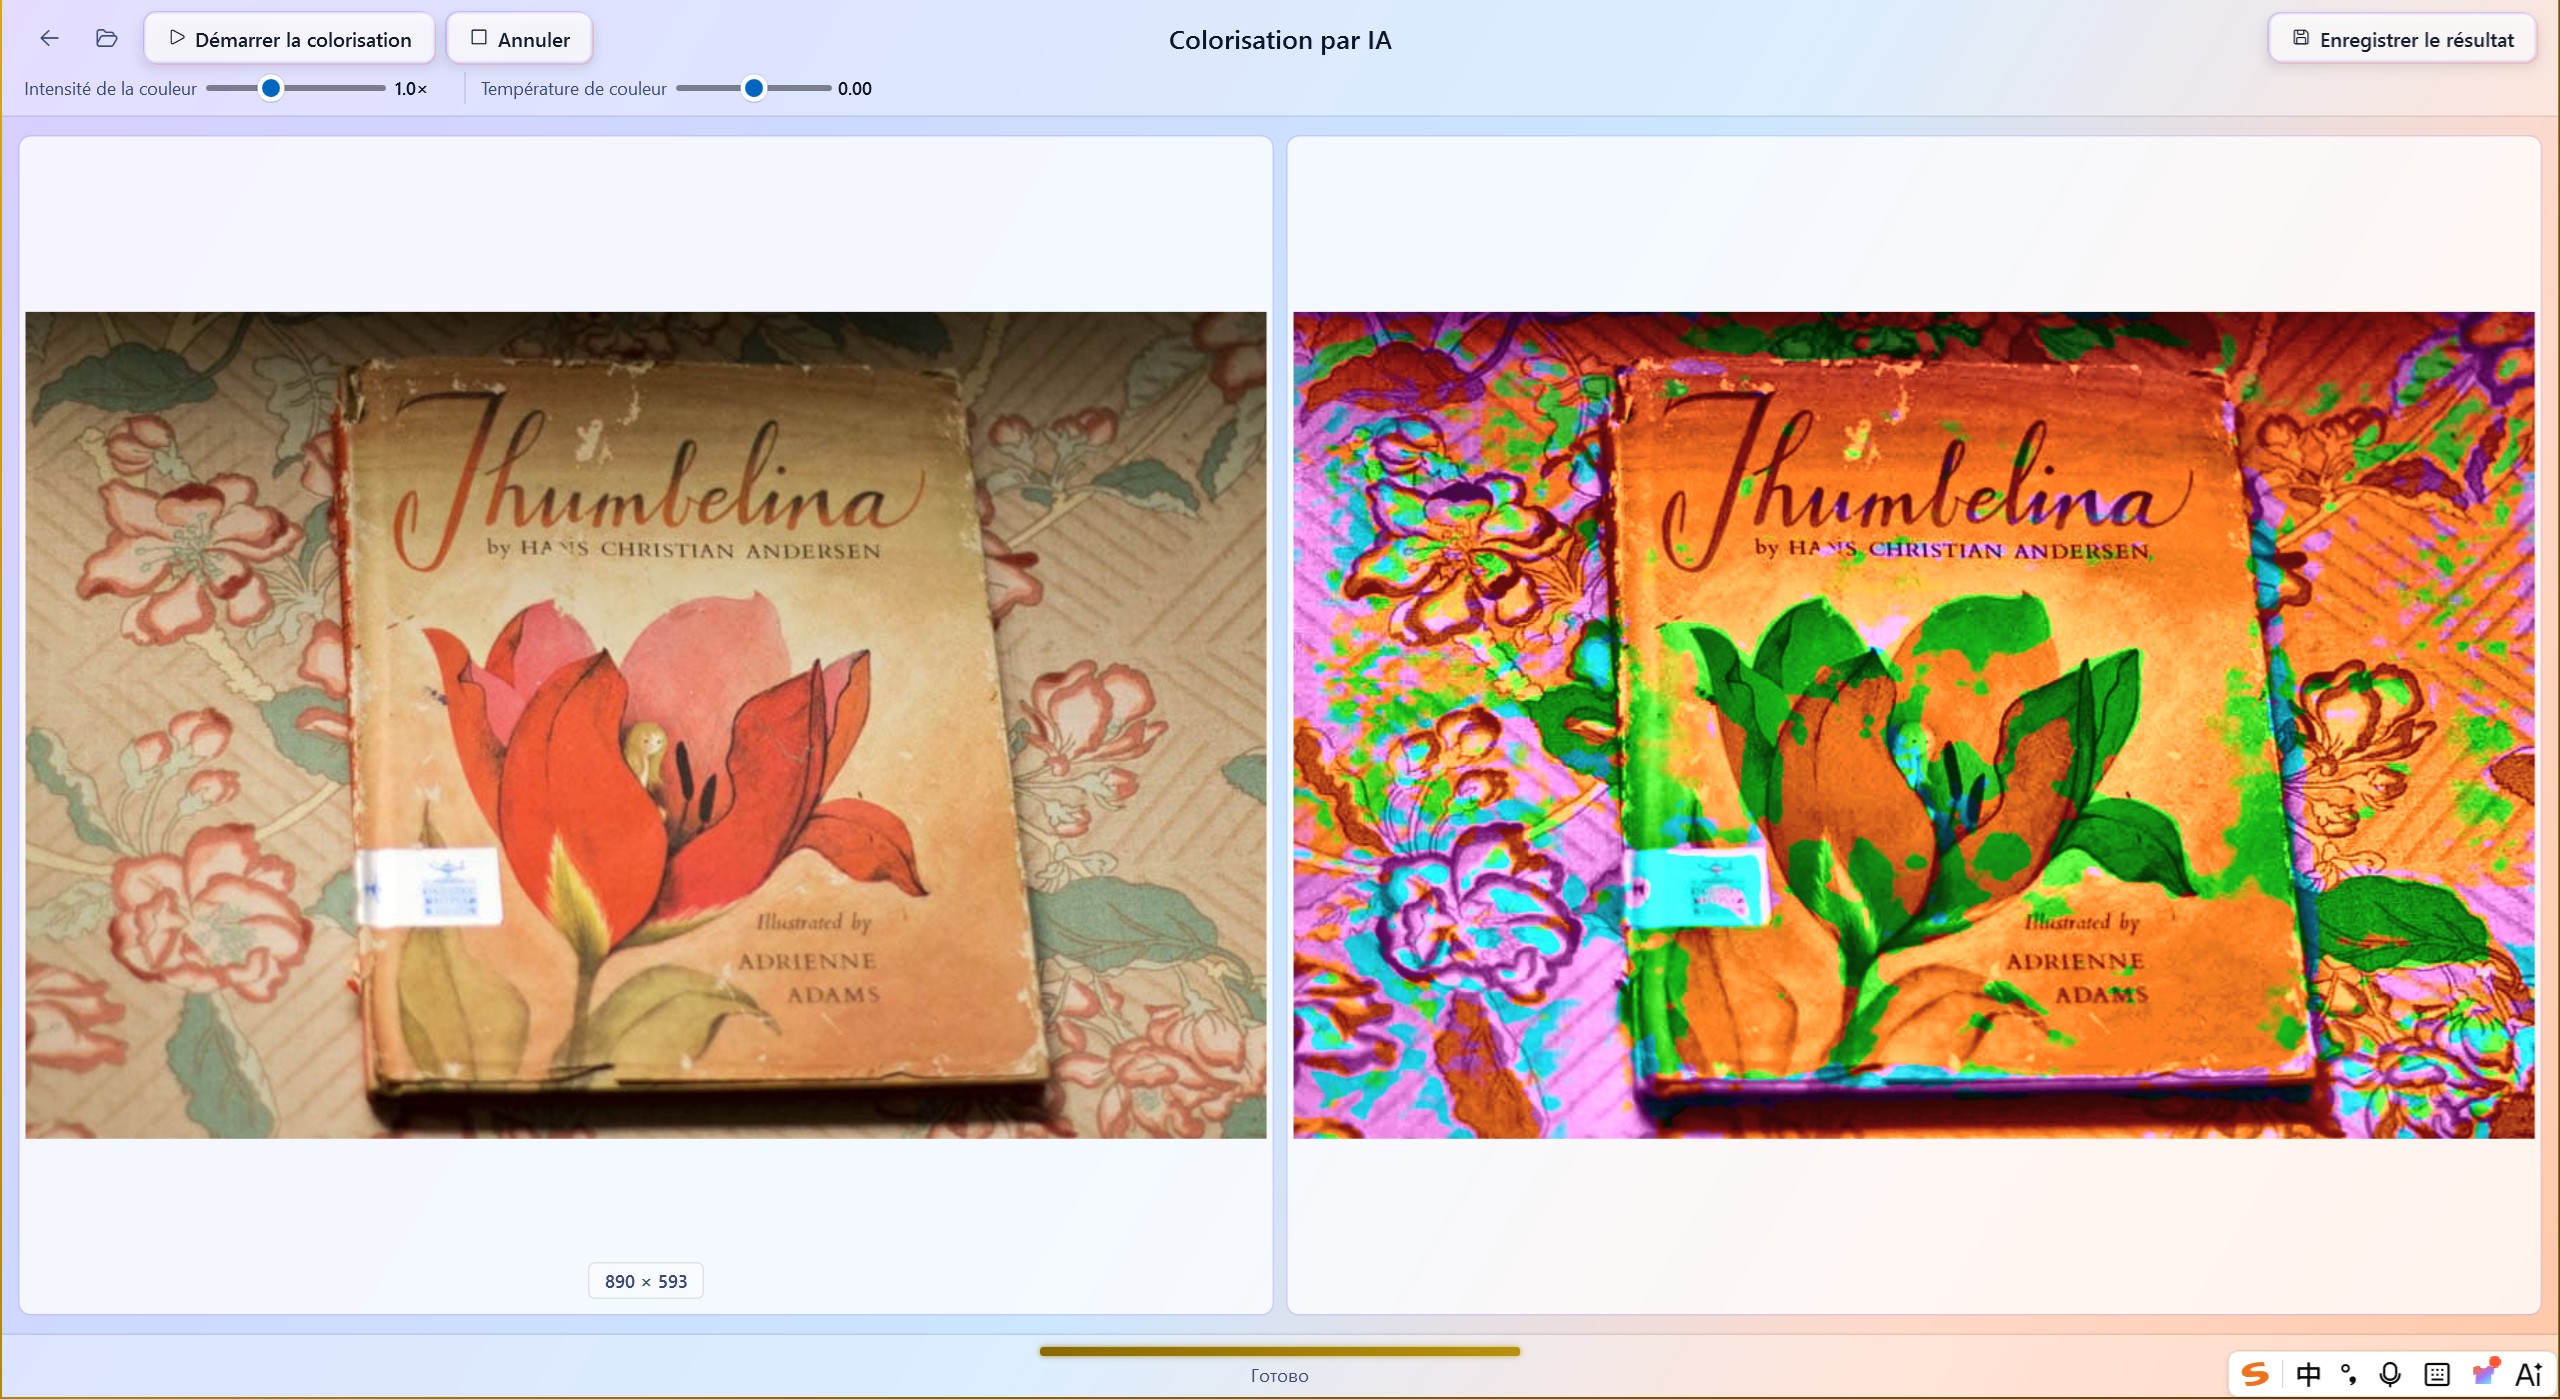Select the colorized Thumbelina result preview
2560x1399 pixels.
[1914, 725]
